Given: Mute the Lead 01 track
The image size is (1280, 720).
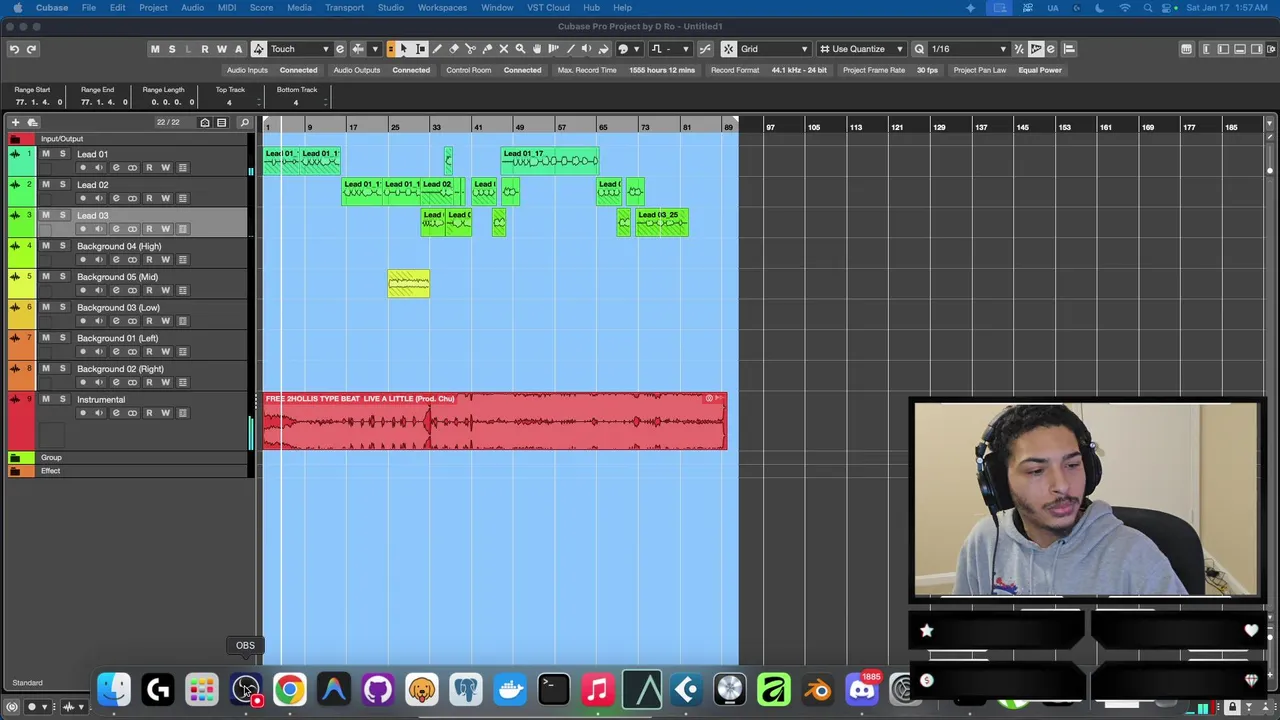Looking at the screenshot, I should 45,154.
